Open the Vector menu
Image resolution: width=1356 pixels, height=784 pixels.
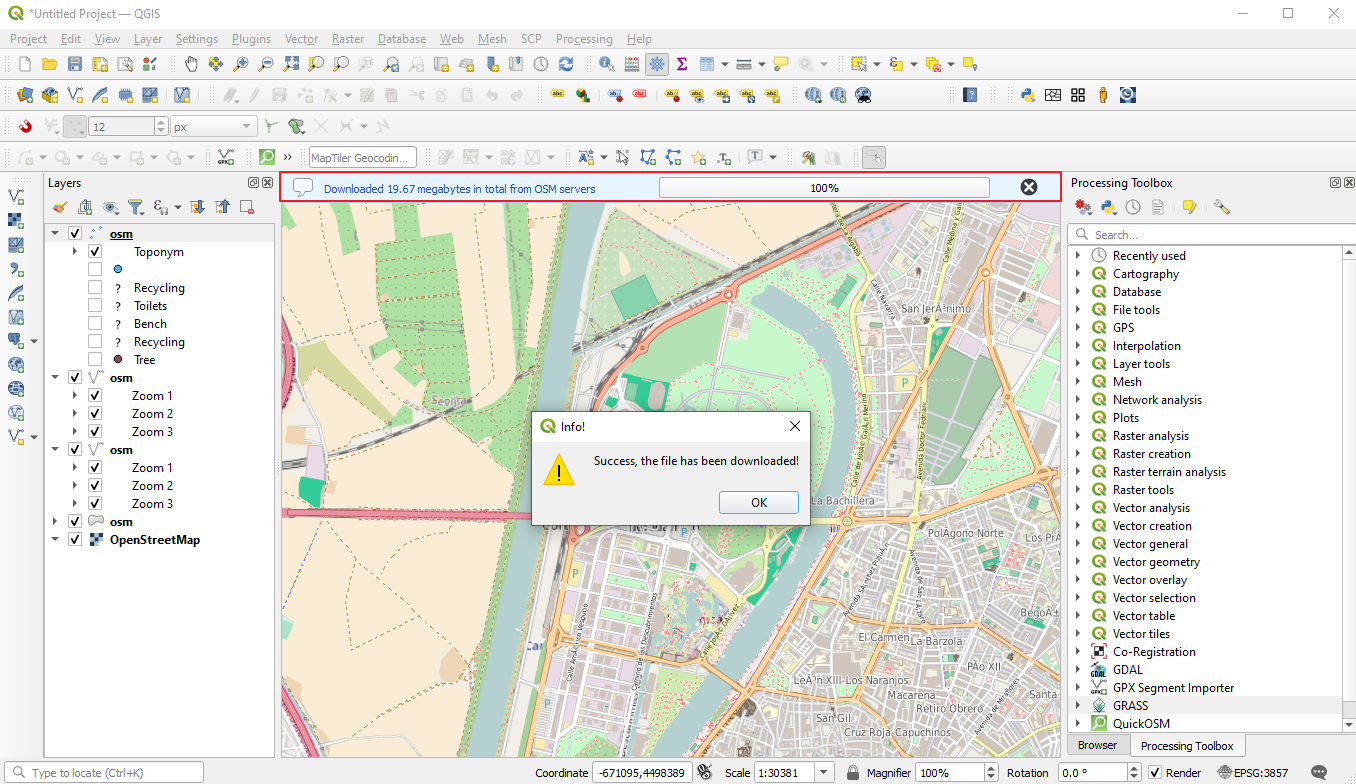pos(301,39)
